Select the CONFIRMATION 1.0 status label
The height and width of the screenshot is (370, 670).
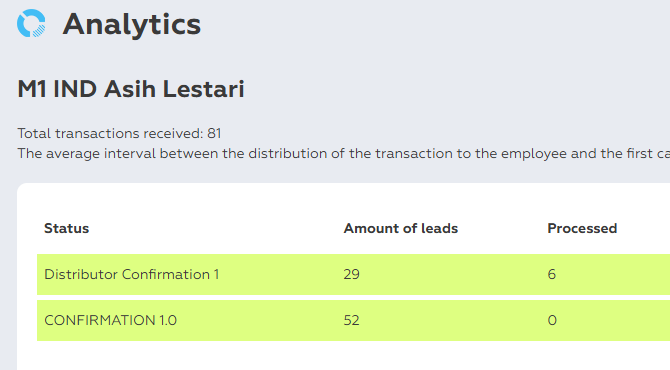click(x=110, y=320)
